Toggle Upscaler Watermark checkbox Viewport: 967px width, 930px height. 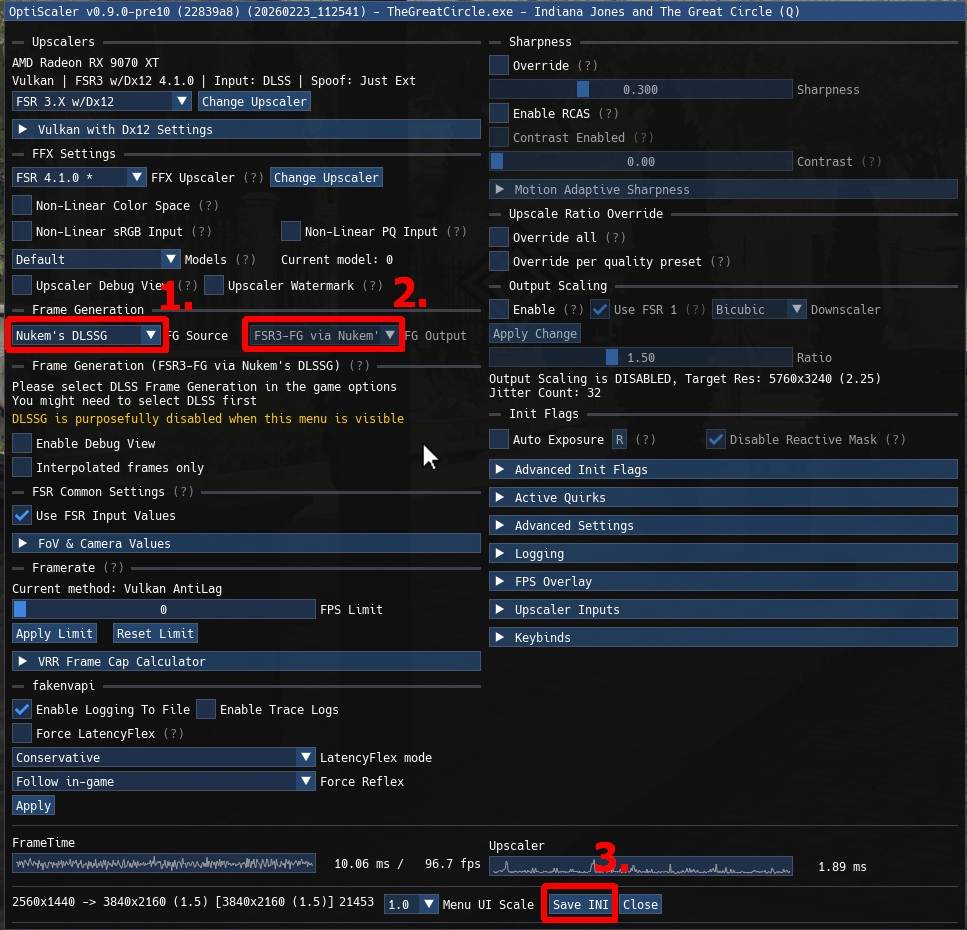[x=214, y=286]
